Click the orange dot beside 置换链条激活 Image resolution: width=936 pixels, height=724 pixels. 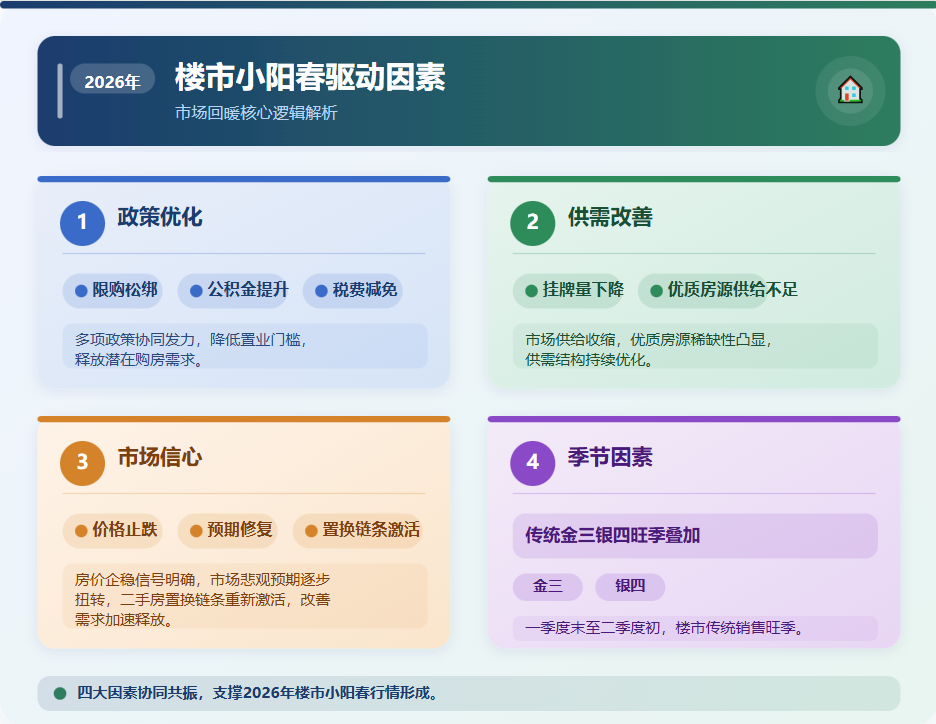[x=311, y=531]
